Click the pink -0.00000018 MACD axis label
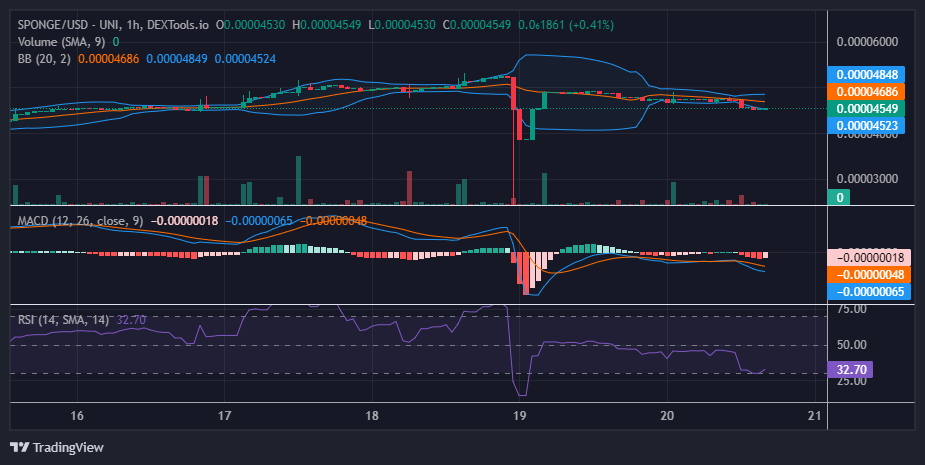This screenshot has height=465, width=925. (870, 258)
